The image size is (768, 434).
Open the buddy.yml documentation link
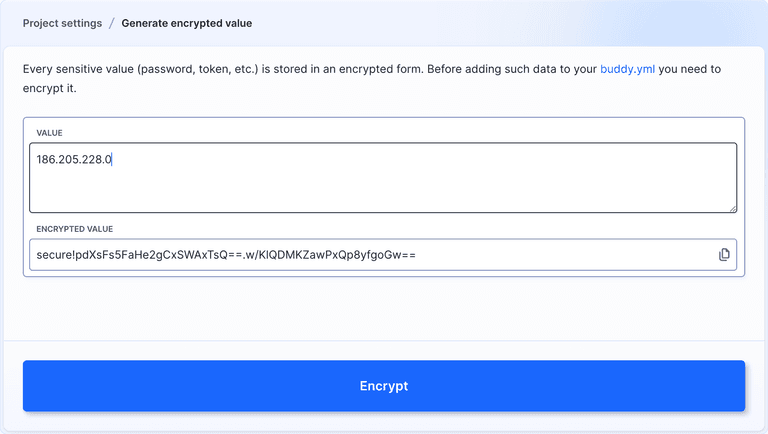[628, 70]
